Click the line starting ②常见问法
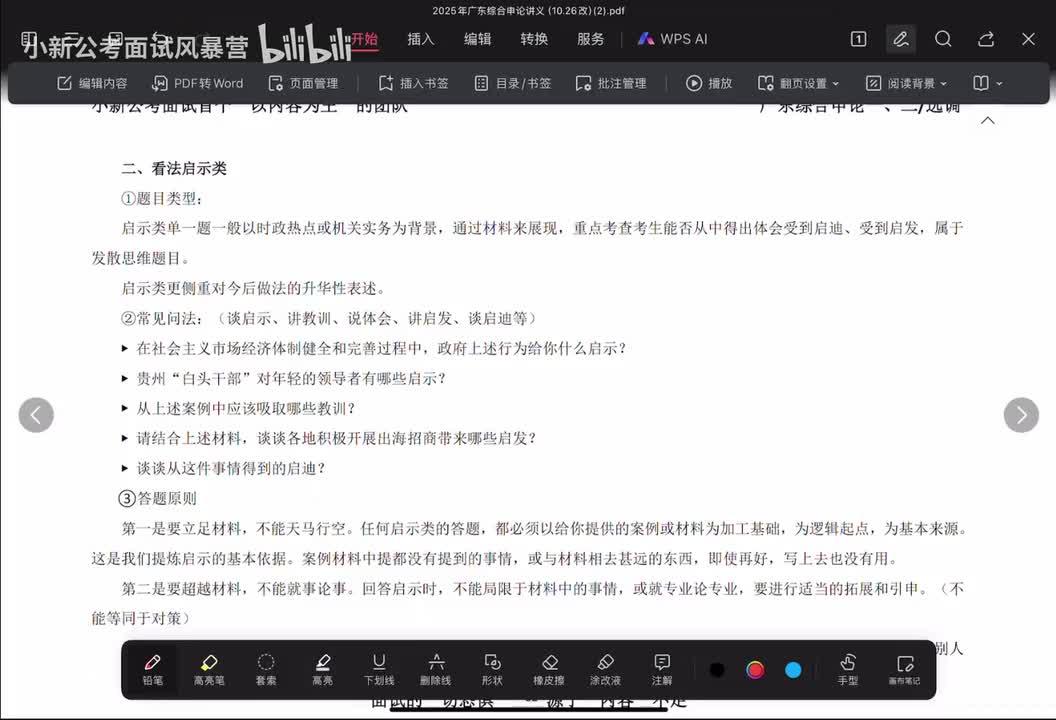Image resolution: width=1056 pixels, height=720 pixels. [x=329, y=319]
